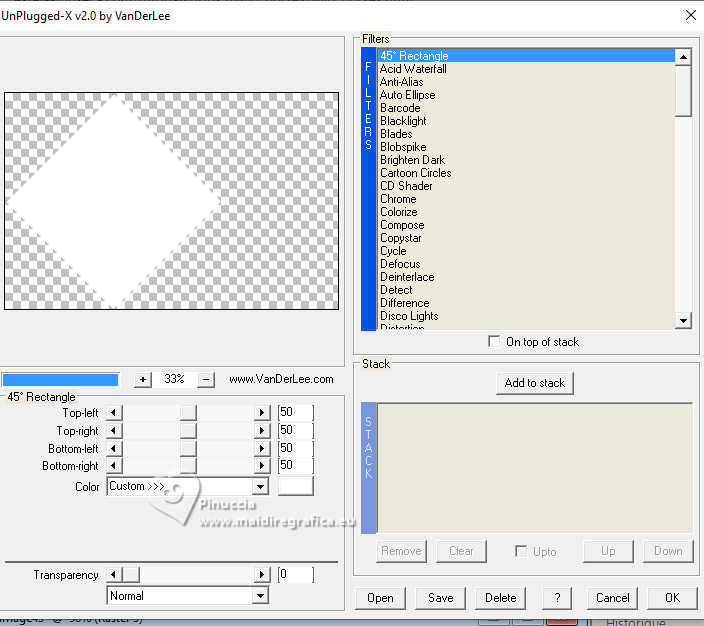Click Transparency slider right arrow
Viewport: 704px width, 626px height.
262,574
